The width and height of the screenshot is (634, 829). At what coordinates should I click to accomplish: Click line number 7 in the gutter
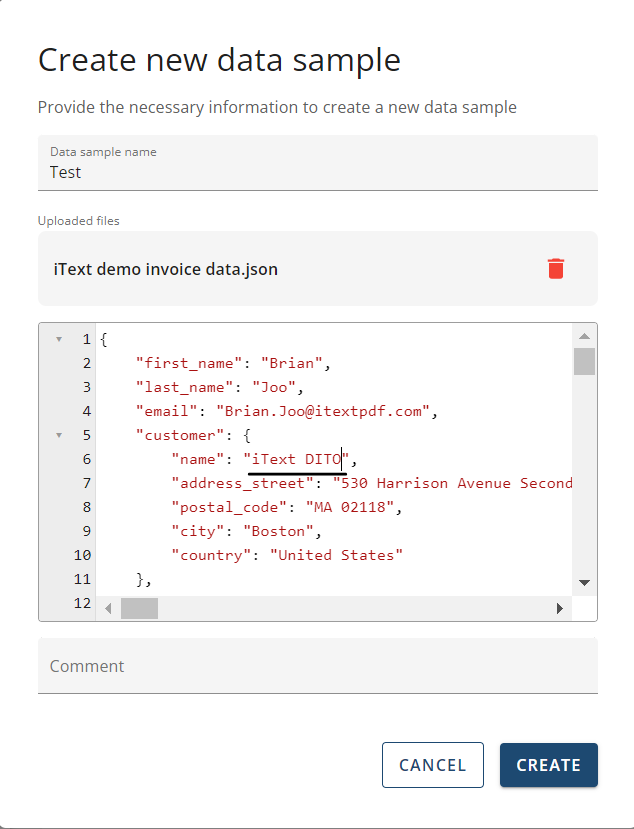(86, 483)
